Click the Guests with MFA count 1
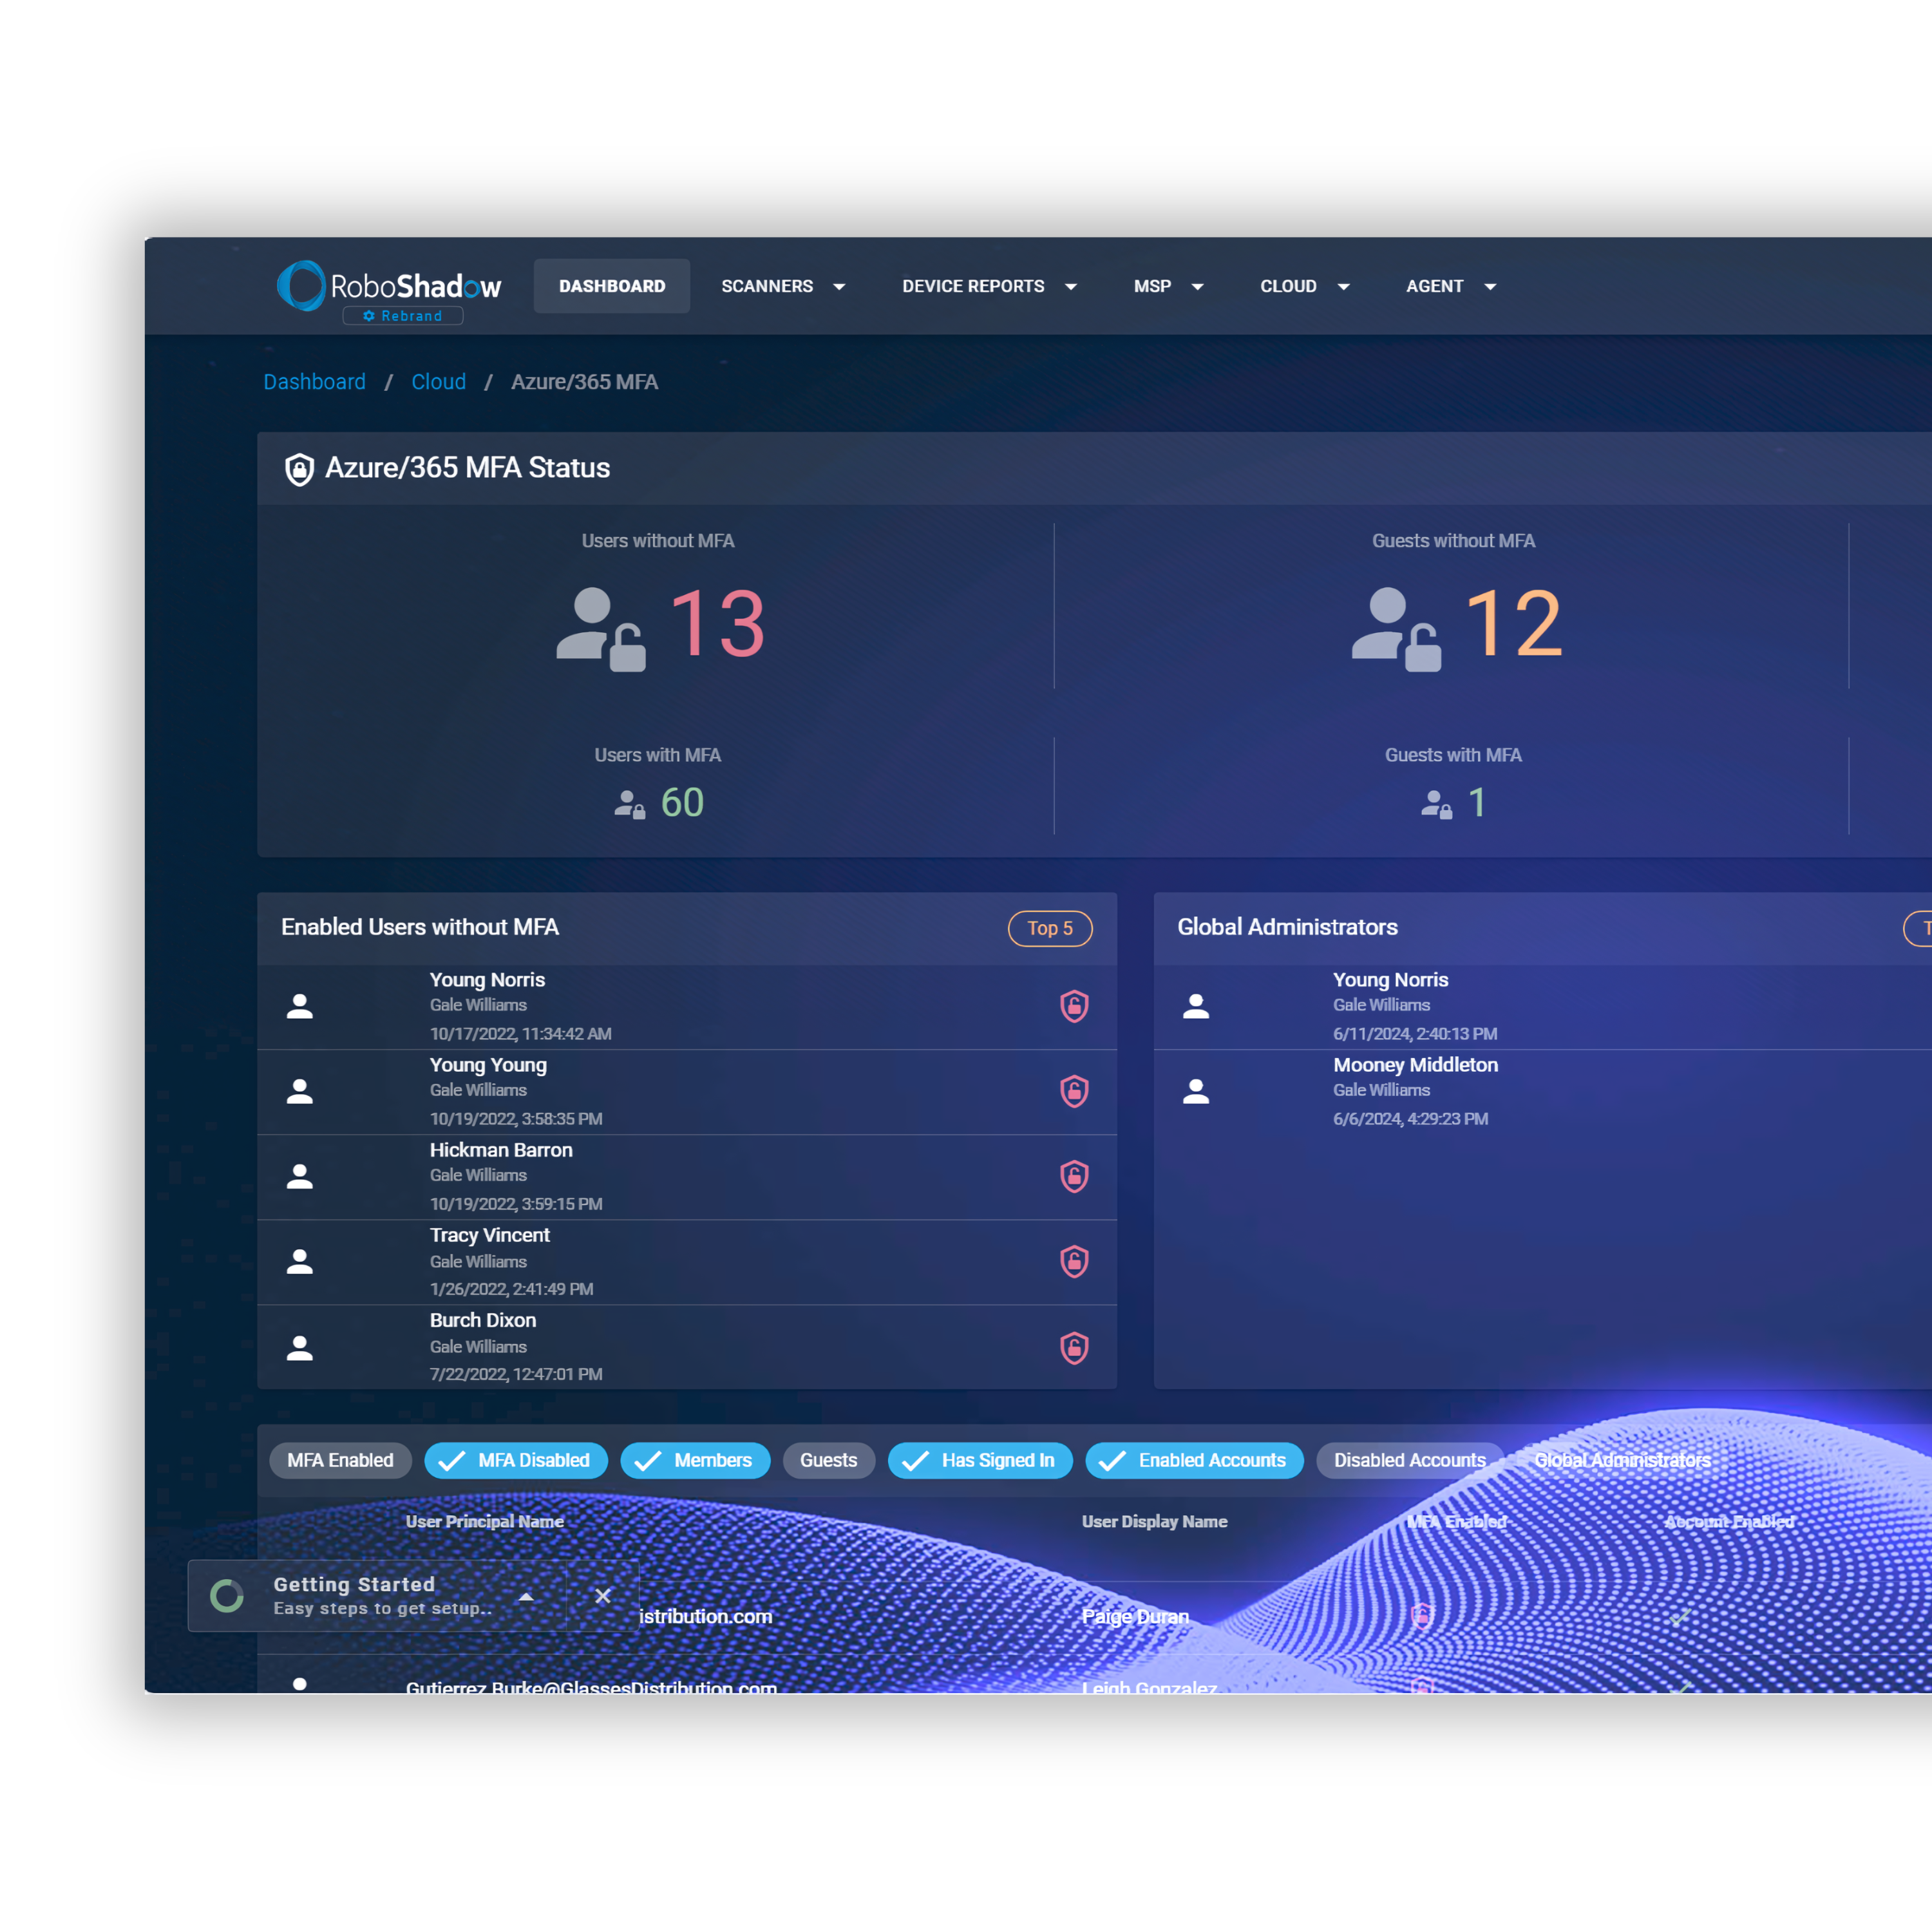The height and width of the screenshot is (1932, 1932). 1477,803
